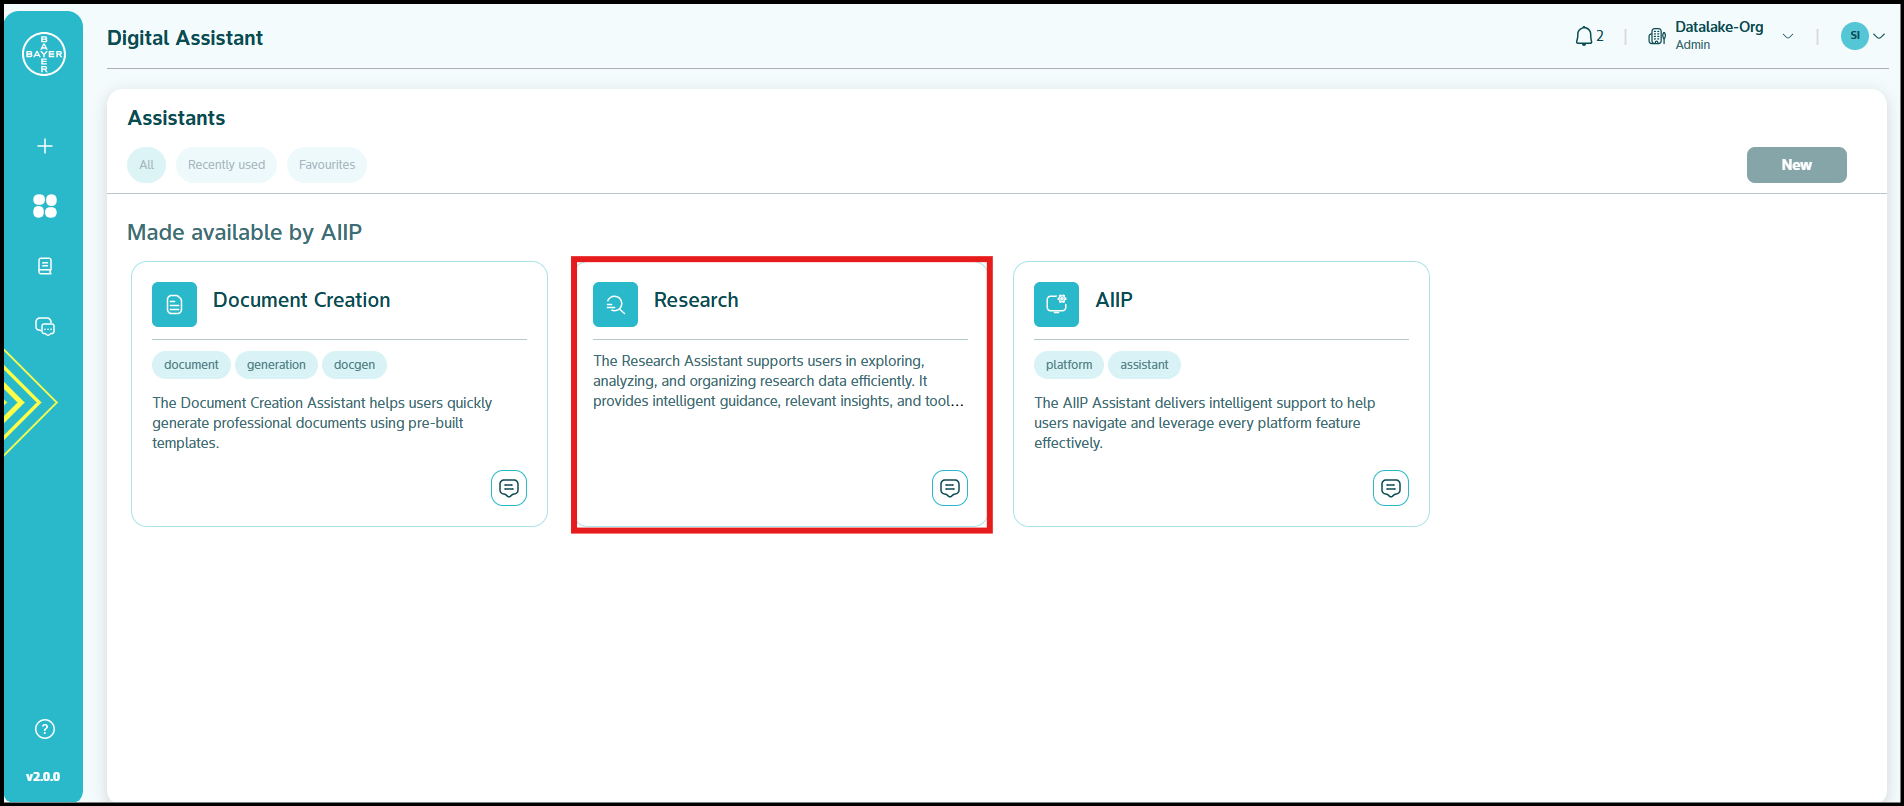
Task: Click the New assistant button
Action: pyautogui.click(x=1796, y=165)
